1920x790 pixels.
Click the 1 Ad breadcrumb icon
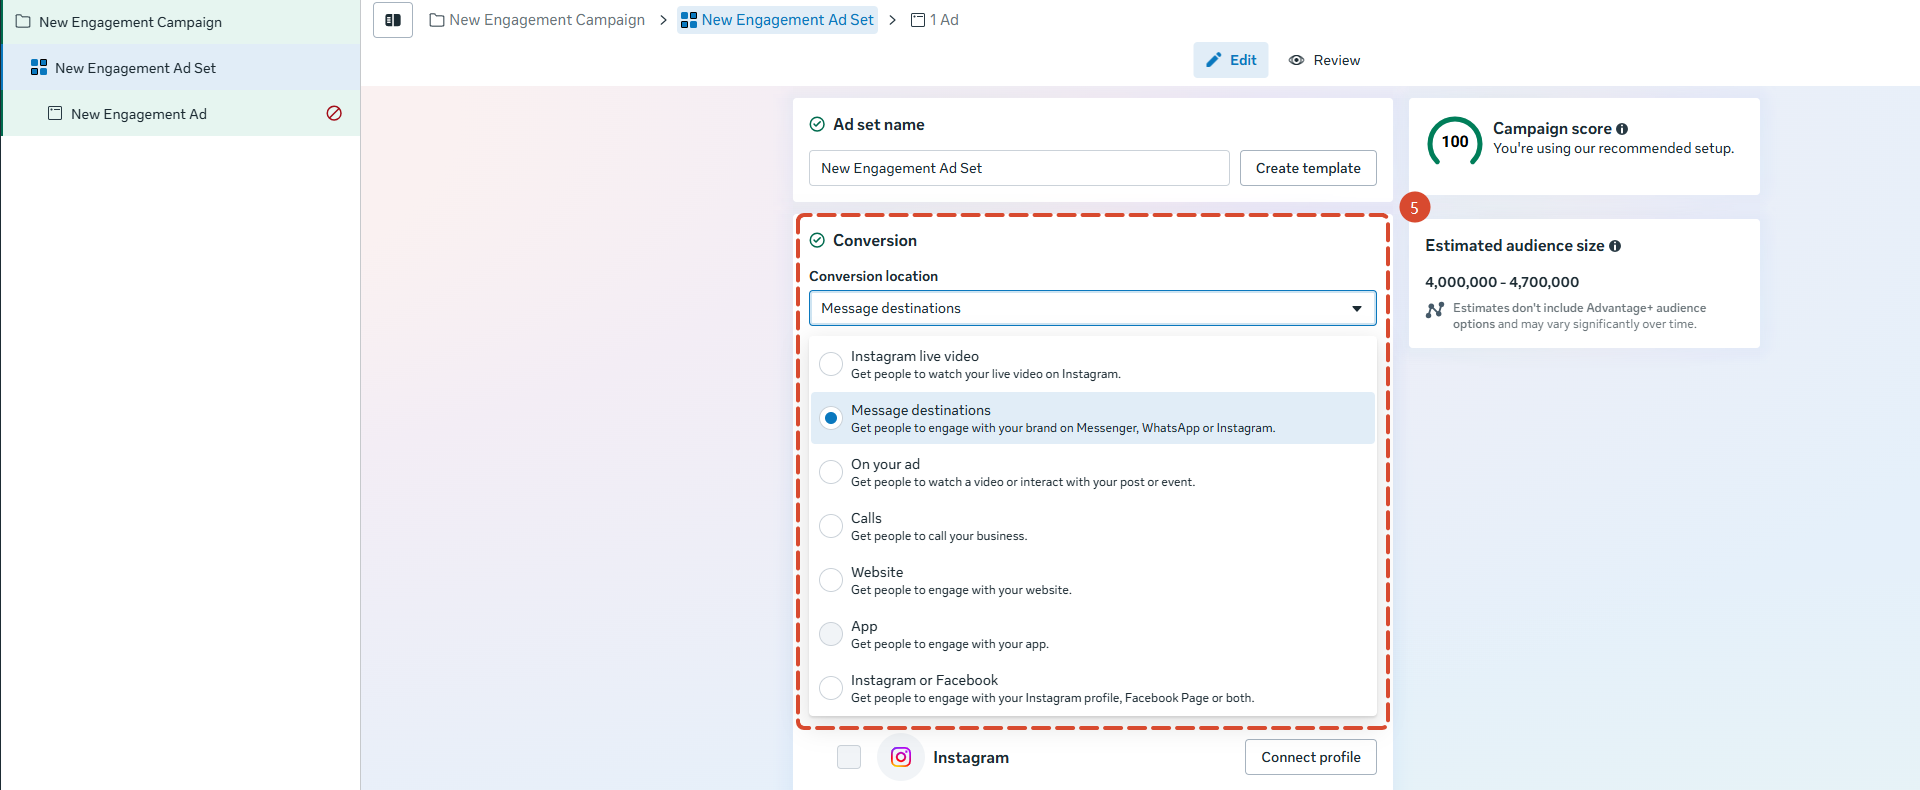point(918,20)
